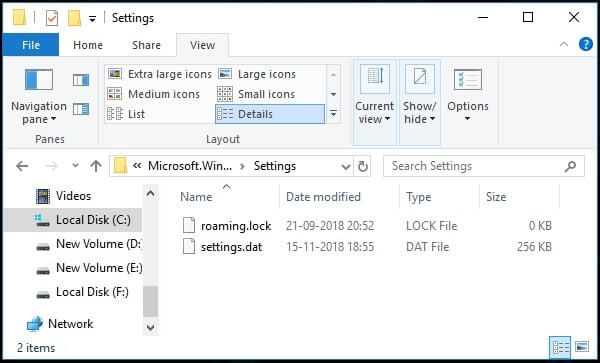Select New Volume (D:) drive
Image resolution: width=600 pixels, height=363 pixels.
tap(89, 244)
